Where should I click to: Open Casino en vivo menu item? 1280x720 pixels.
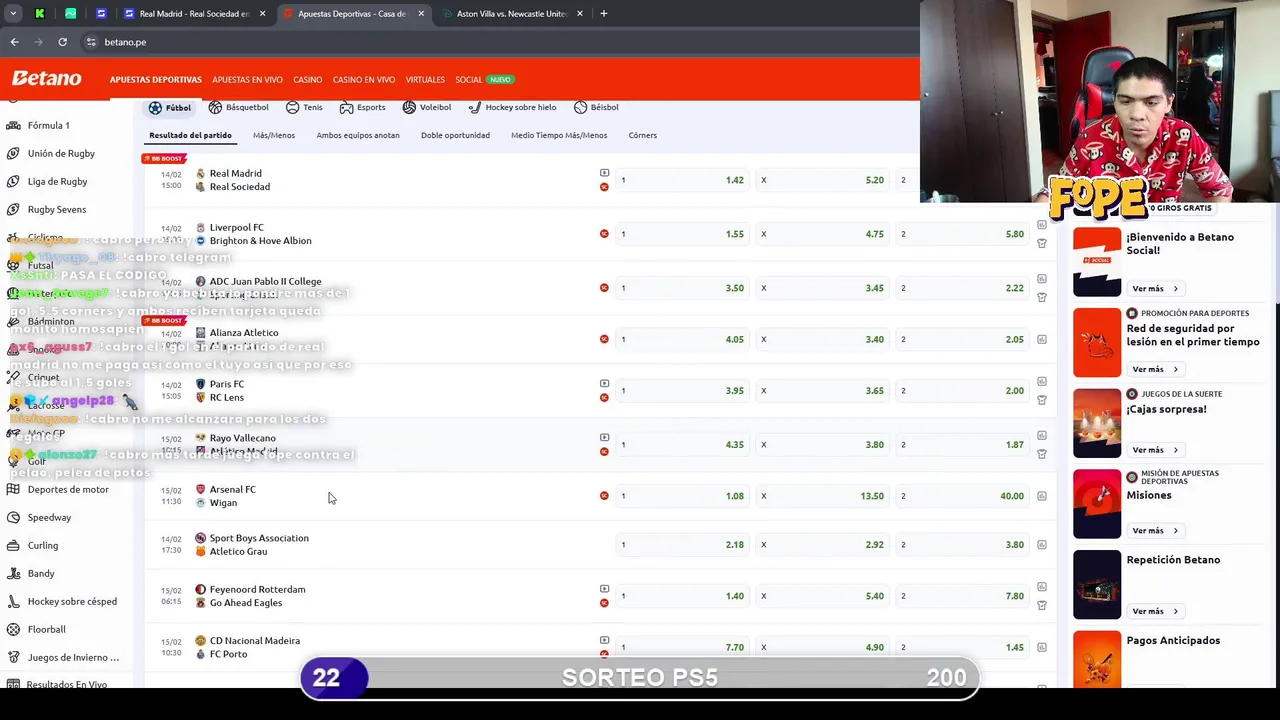point(364,79)
